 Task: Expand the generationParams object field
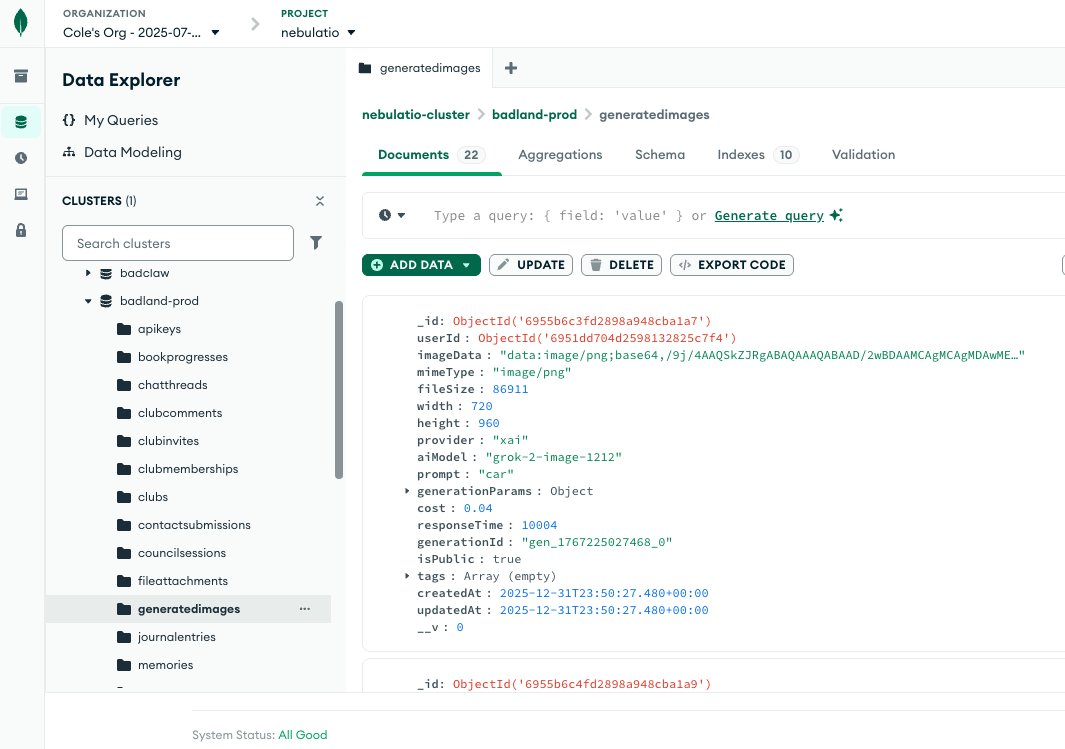coord(406,491)
